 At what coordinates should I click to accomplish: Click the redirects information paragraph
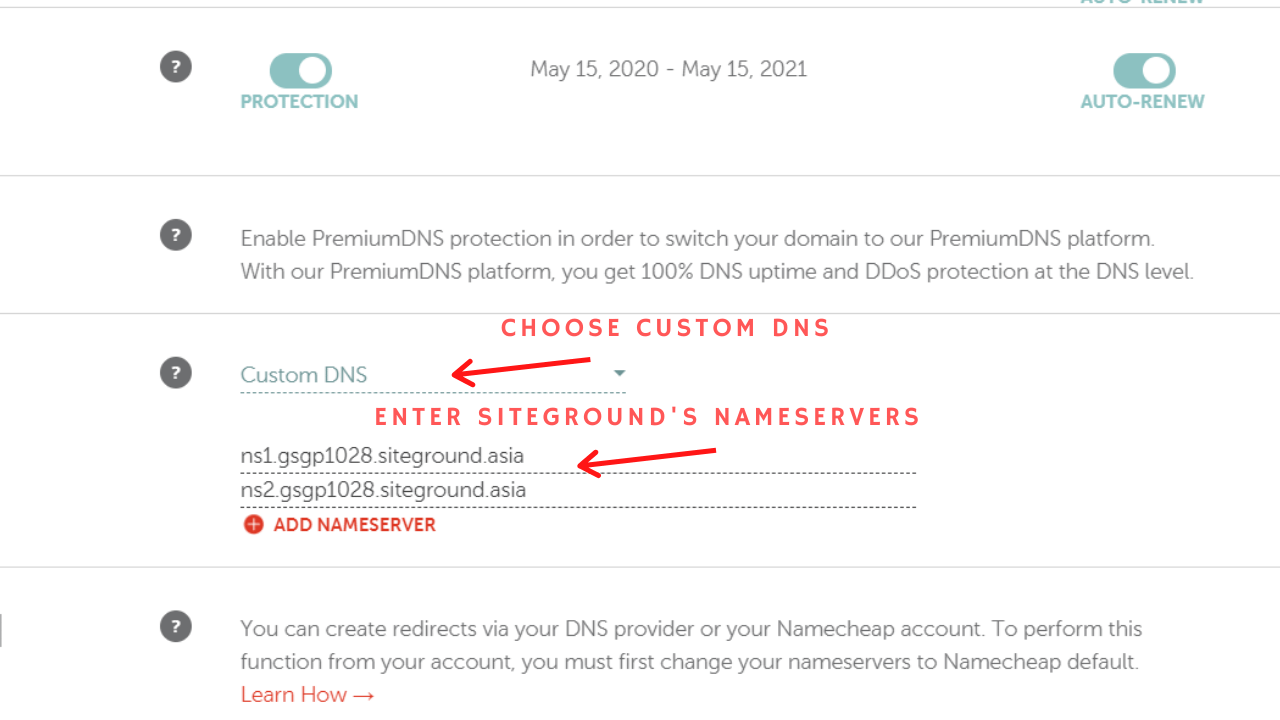pyautogui.click(x=691, y=645)
